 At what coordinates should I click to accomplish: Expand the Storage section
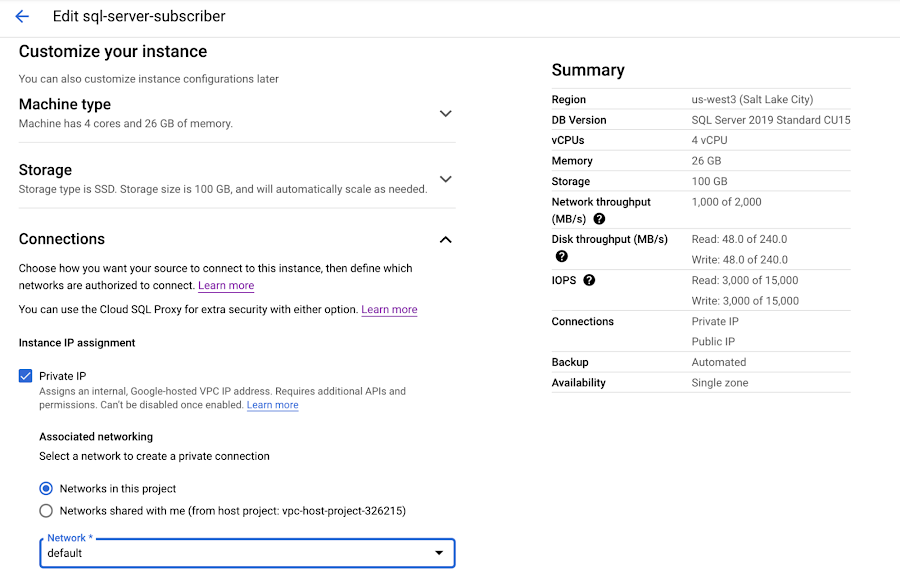(445, 179)
